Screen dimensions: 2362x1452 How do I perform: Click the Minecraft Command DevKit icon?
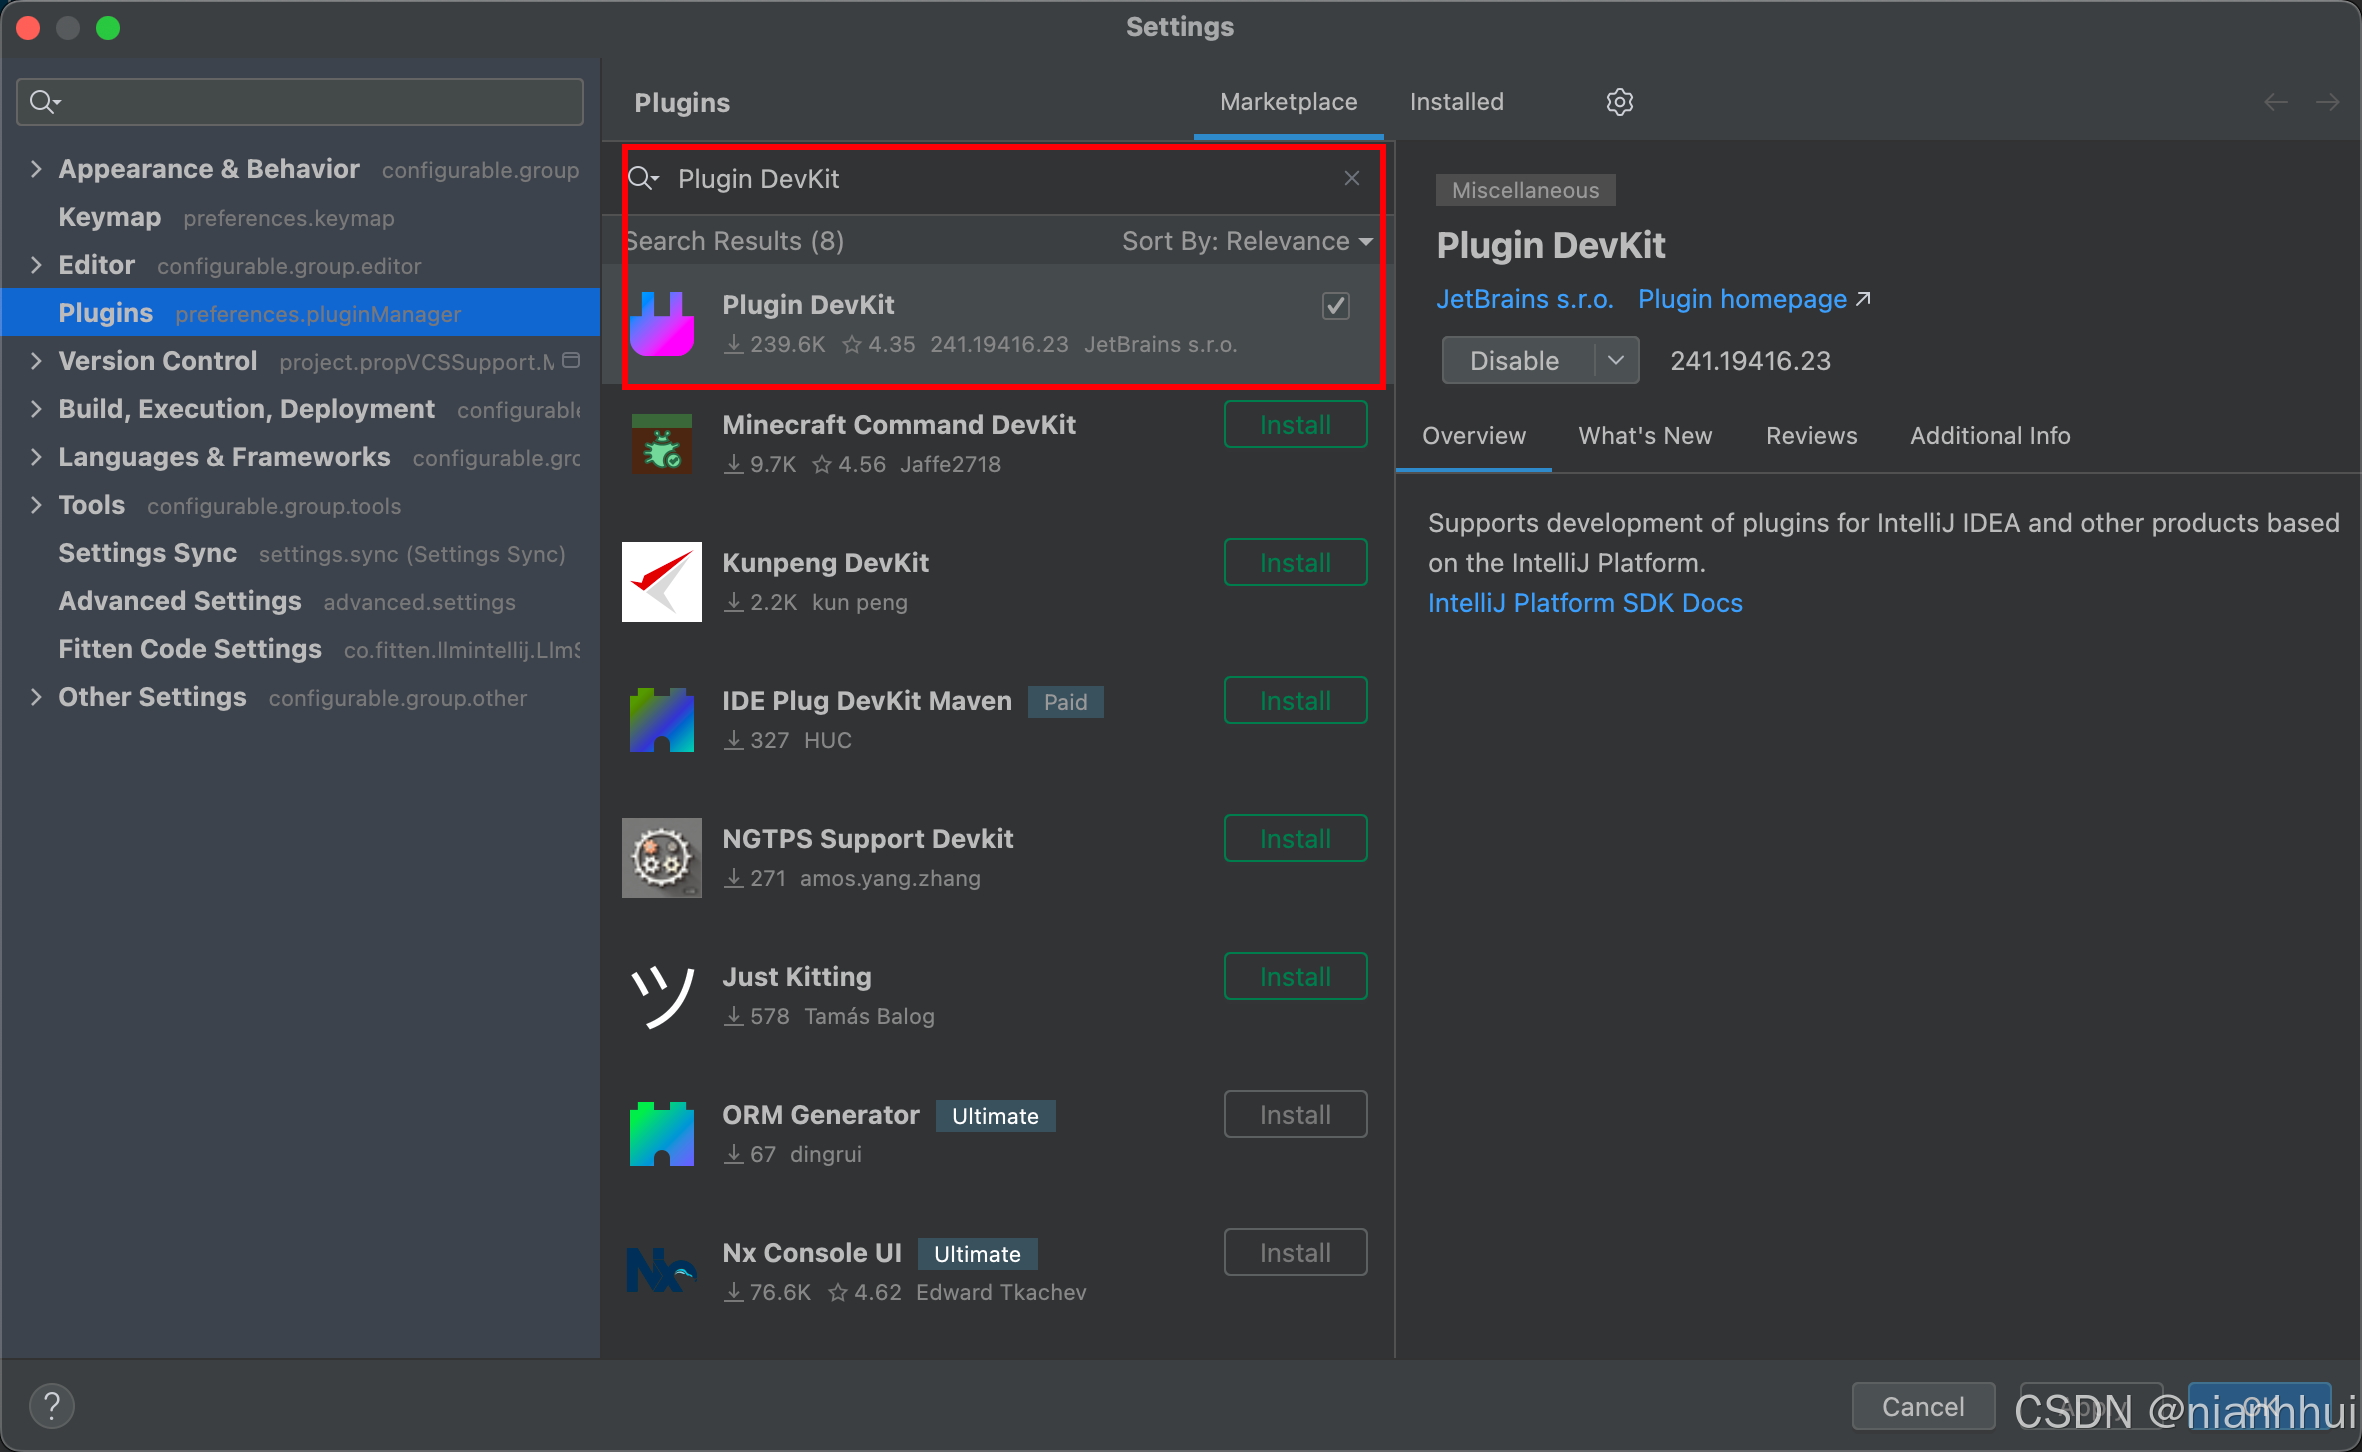[x=661, y=443]
